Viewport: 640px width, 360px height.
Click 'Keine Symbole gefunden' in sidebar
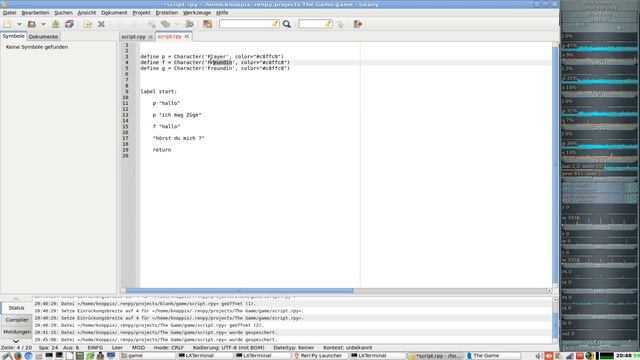tap(37, 47)
